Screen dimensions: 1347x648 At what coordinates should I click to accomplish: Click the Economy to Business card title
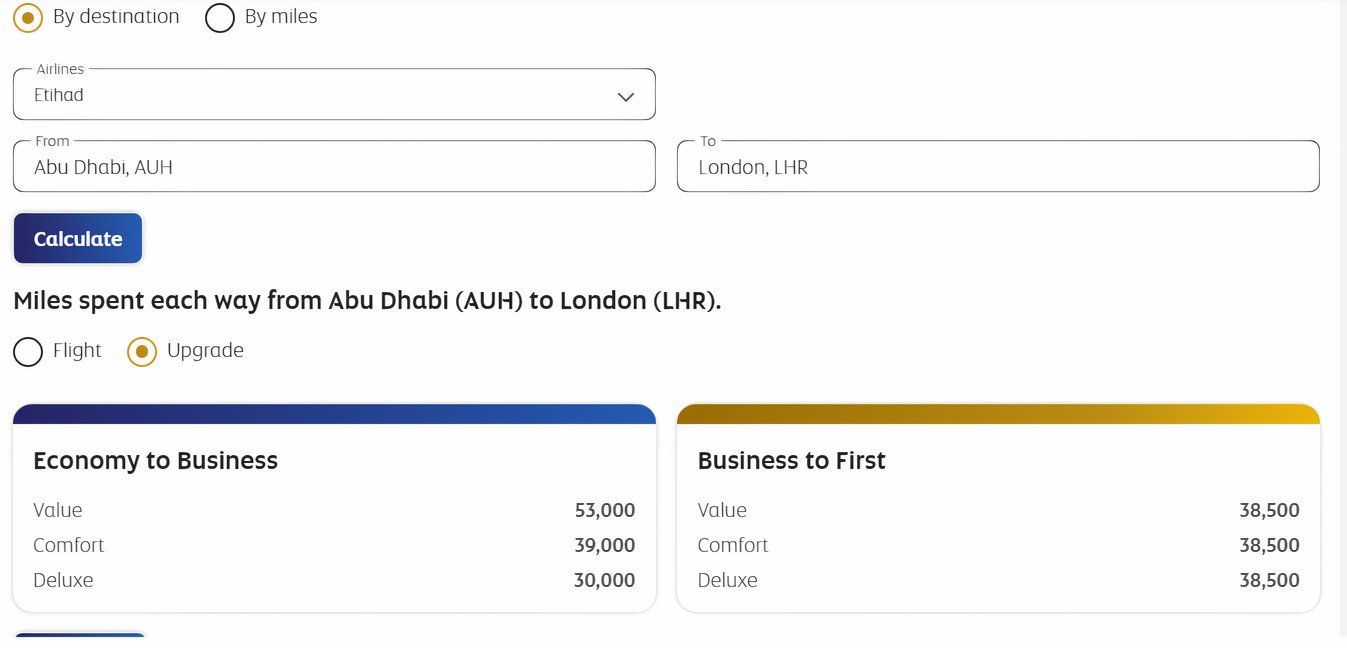click(155, 460)
